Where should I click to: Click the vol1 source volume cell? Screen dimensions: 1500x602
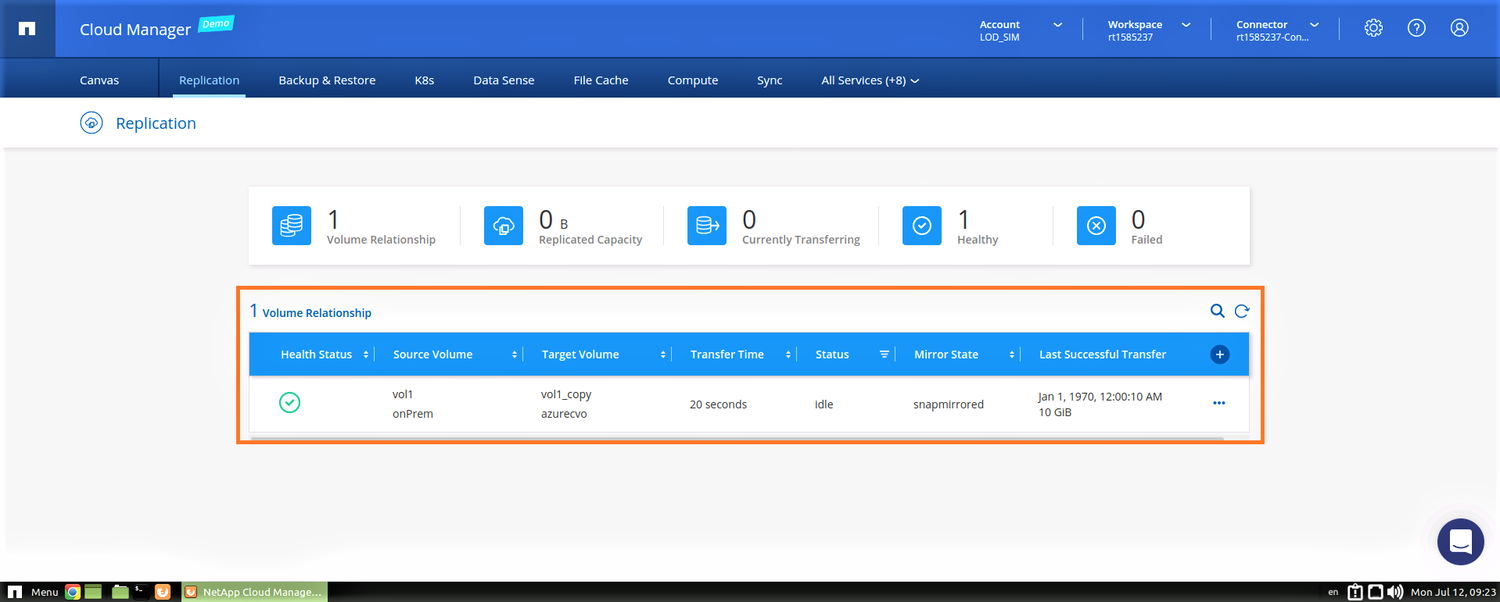pyautogui.click(x=403, y=394)
